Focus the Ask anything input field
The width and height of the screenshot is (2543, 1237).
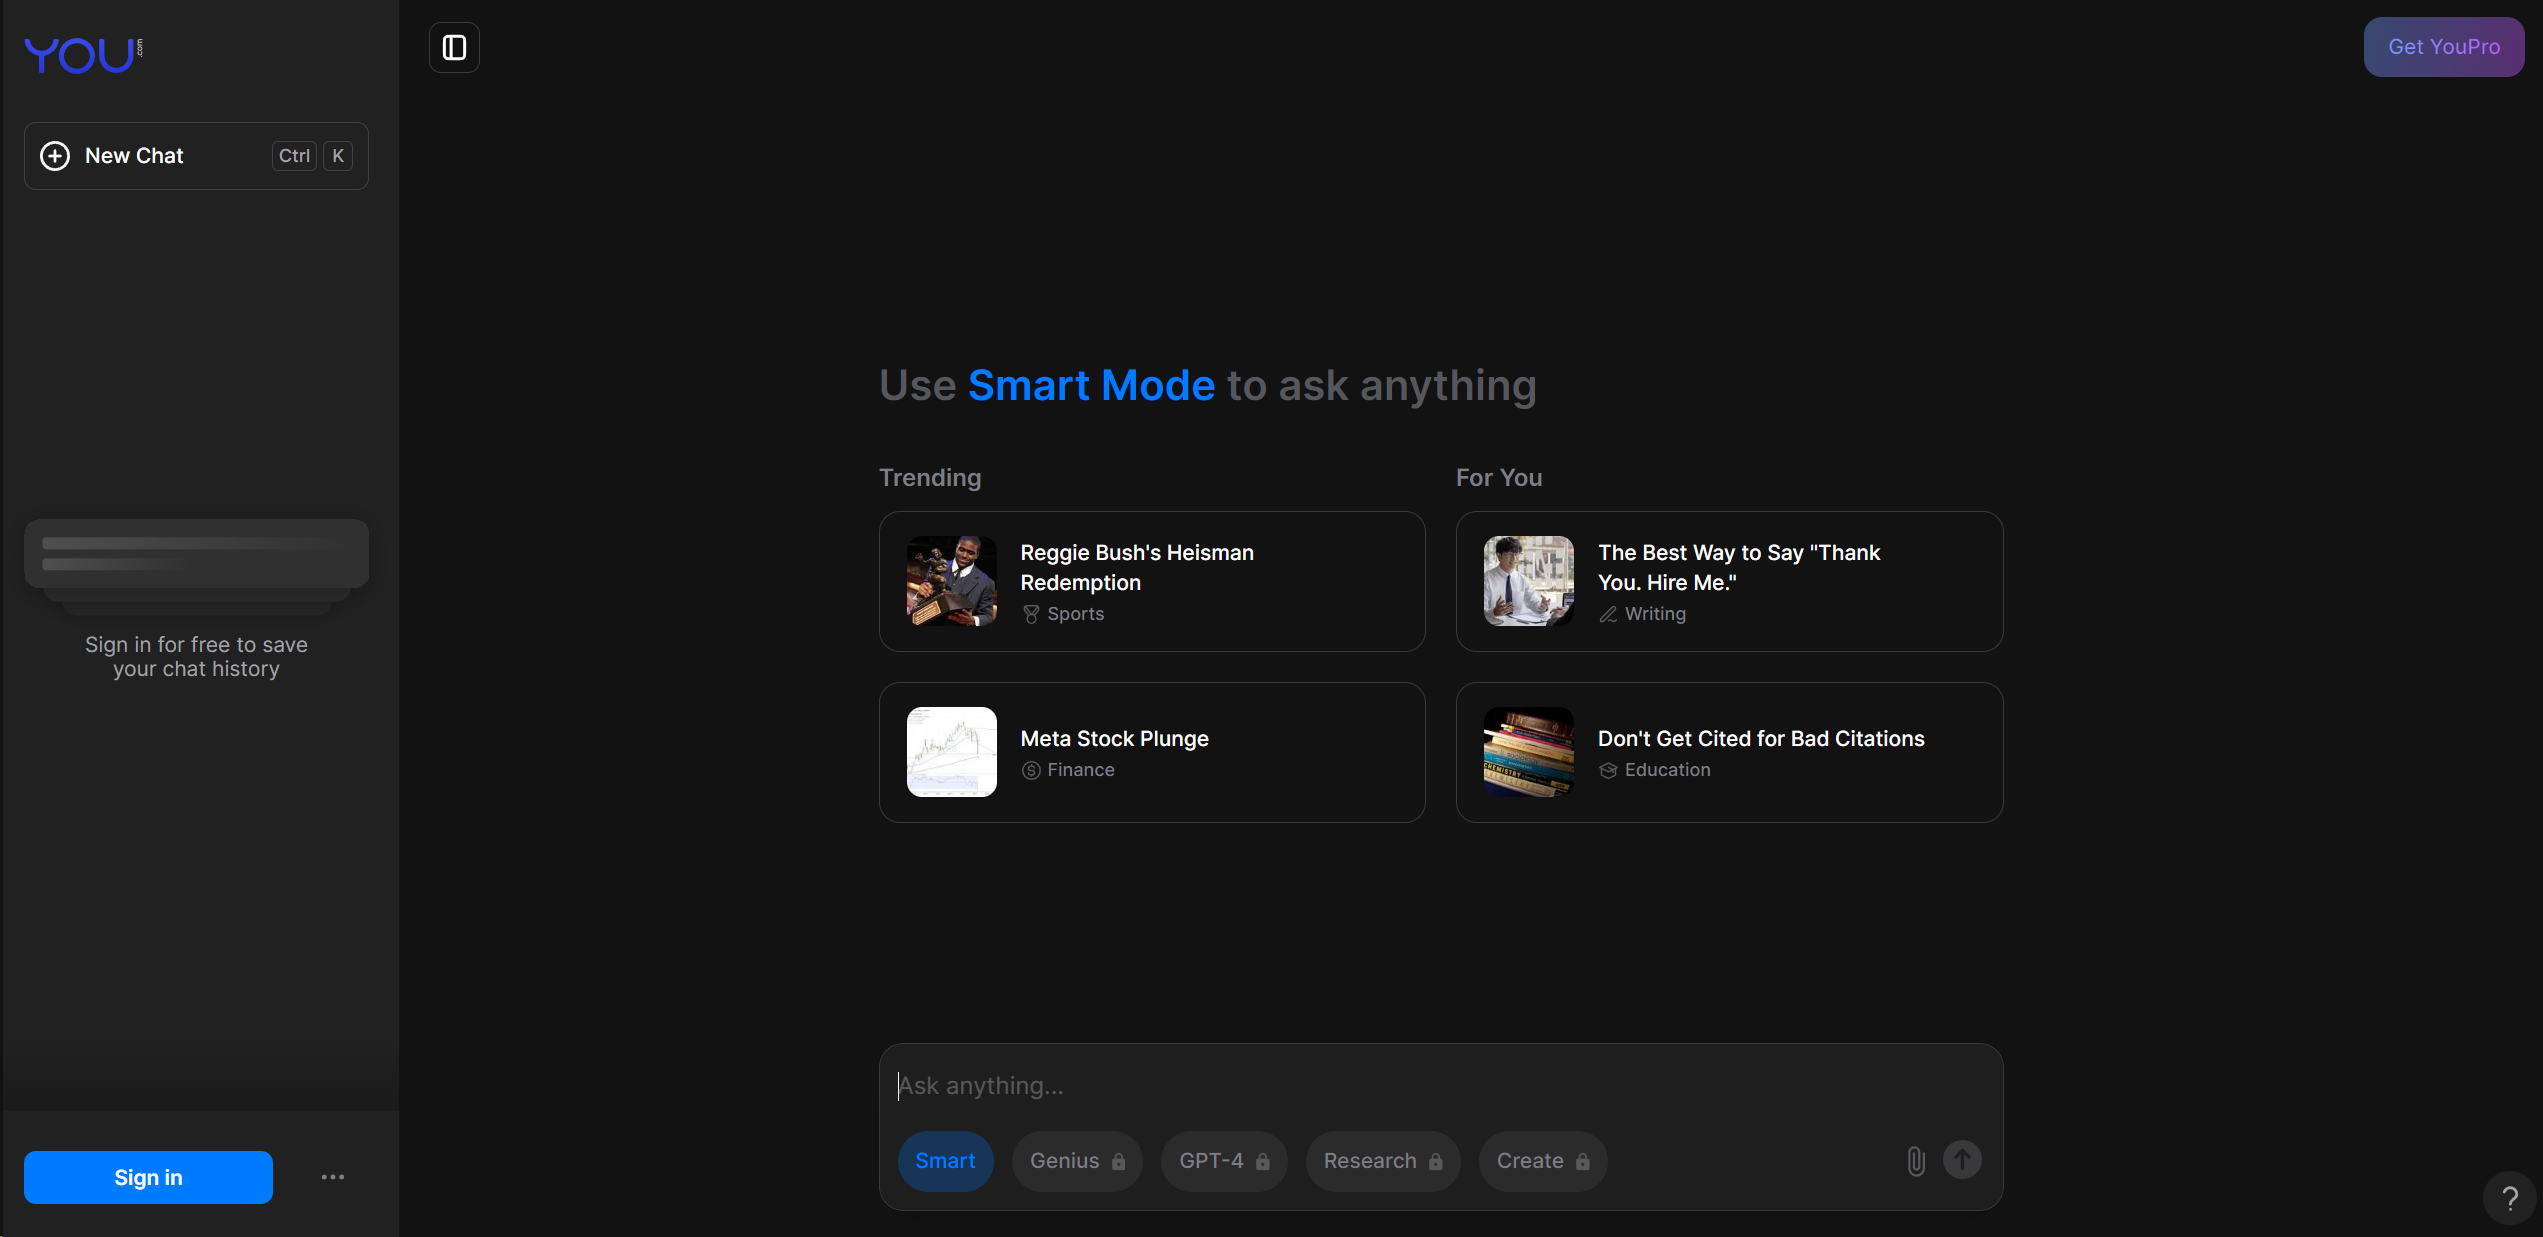(x=1400, y=1086)
